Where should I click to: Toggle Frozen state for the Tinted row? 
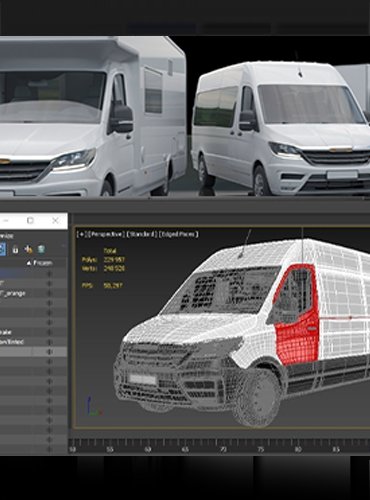tap(50, 342)
